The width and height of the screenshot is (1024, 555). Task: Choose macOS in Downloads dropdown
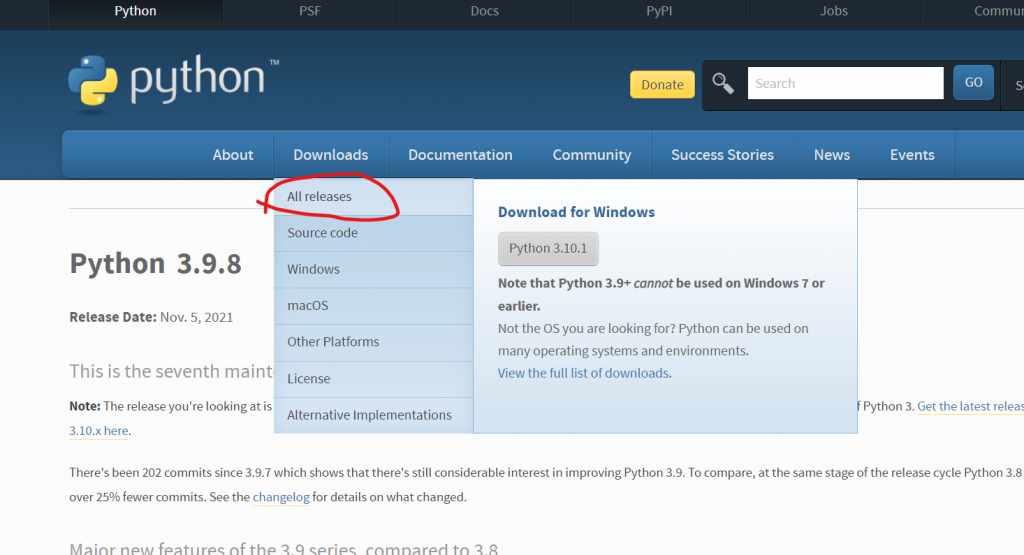coord(373,306)
